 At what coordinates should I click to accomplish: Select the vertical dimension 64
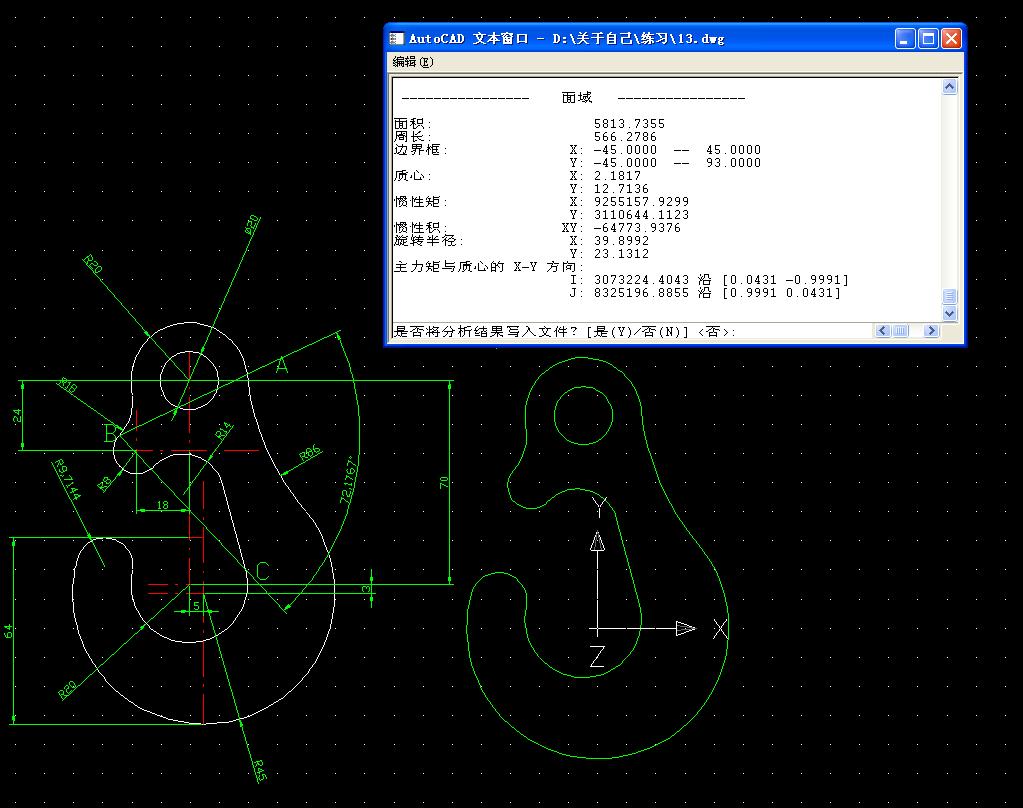[x=8, y=631]
